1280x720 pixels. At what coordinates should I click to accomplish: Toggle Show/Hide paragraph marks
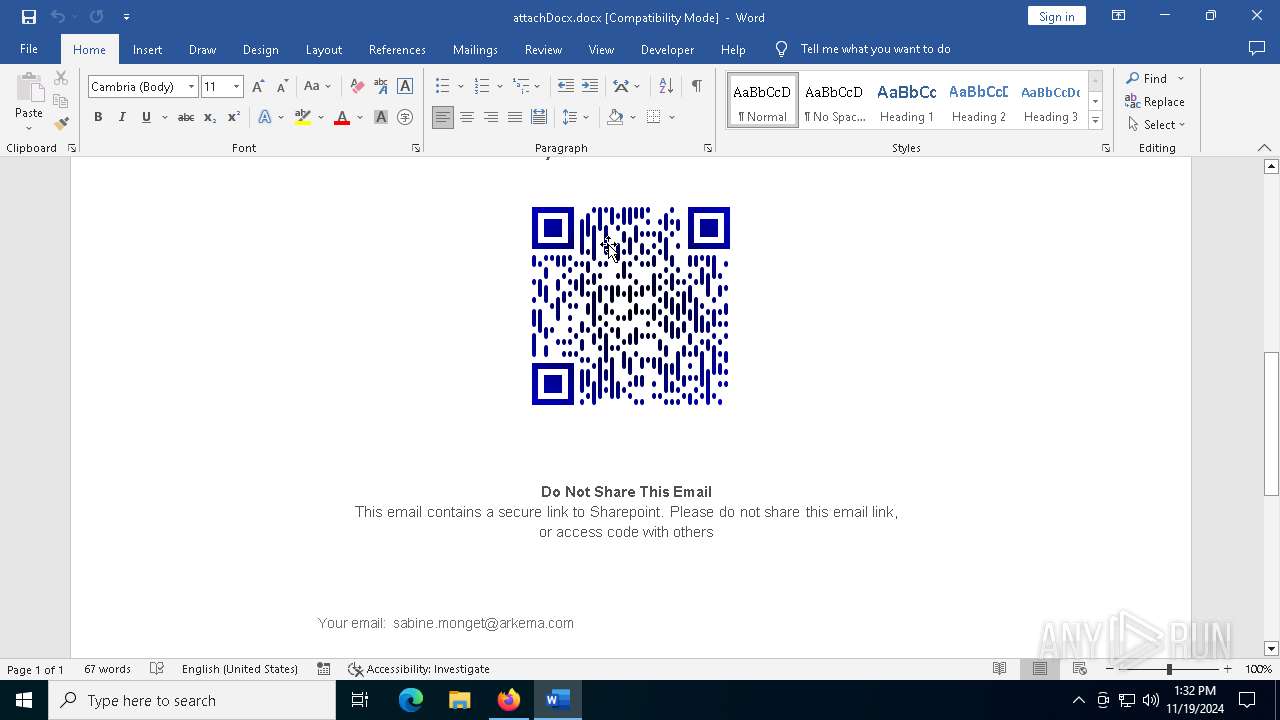click(x=697, y=86)
